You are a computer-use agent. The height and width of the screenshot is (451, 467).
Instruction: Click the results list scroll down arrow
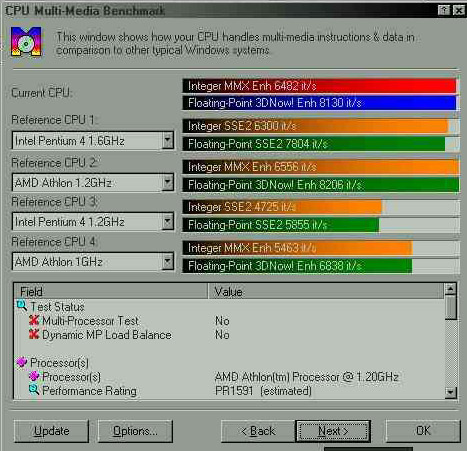451,392
